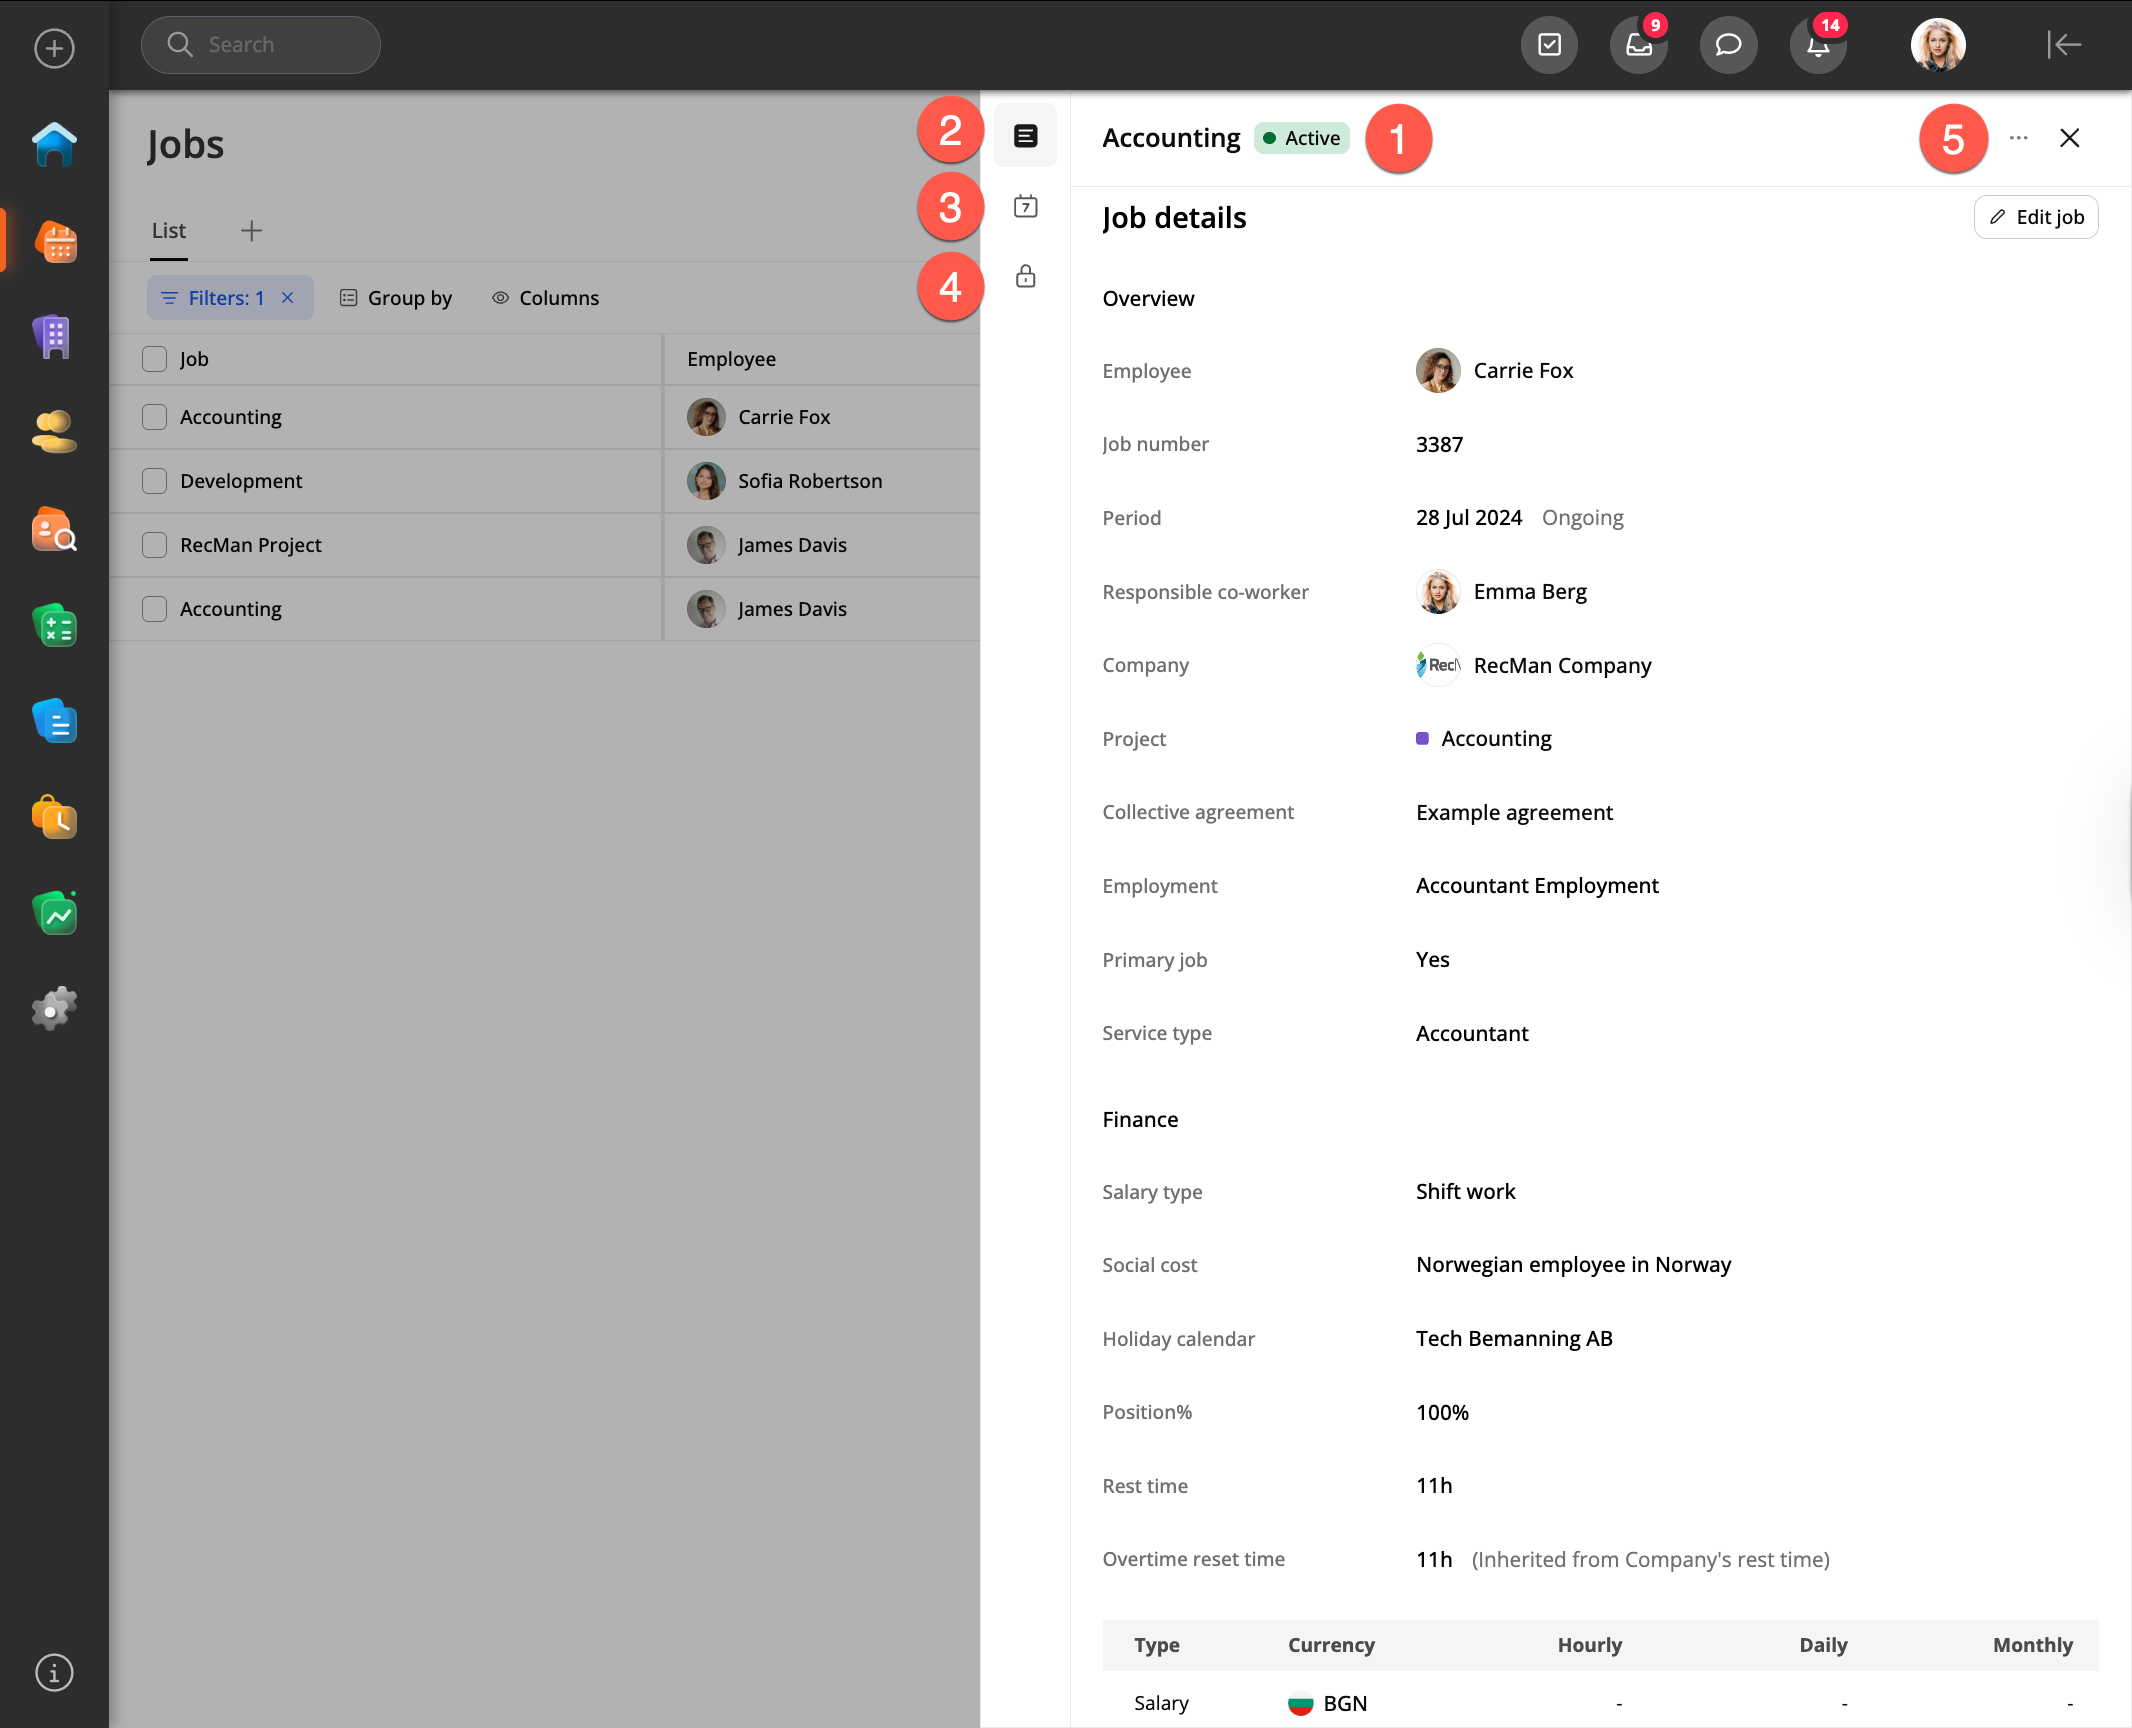Screen dimensions: 2132x1728
Task: Add a new view tab with plus
Action: pos(251,231)
